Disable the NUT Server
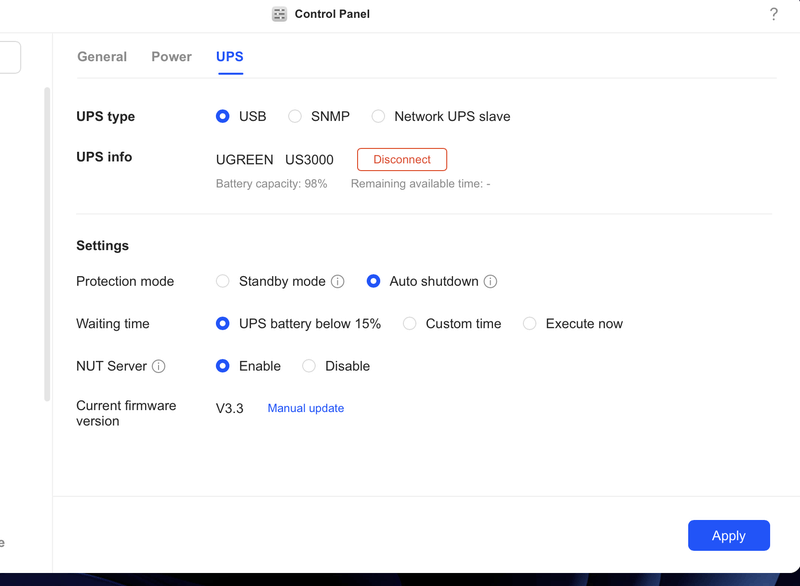 pos(309,367)
